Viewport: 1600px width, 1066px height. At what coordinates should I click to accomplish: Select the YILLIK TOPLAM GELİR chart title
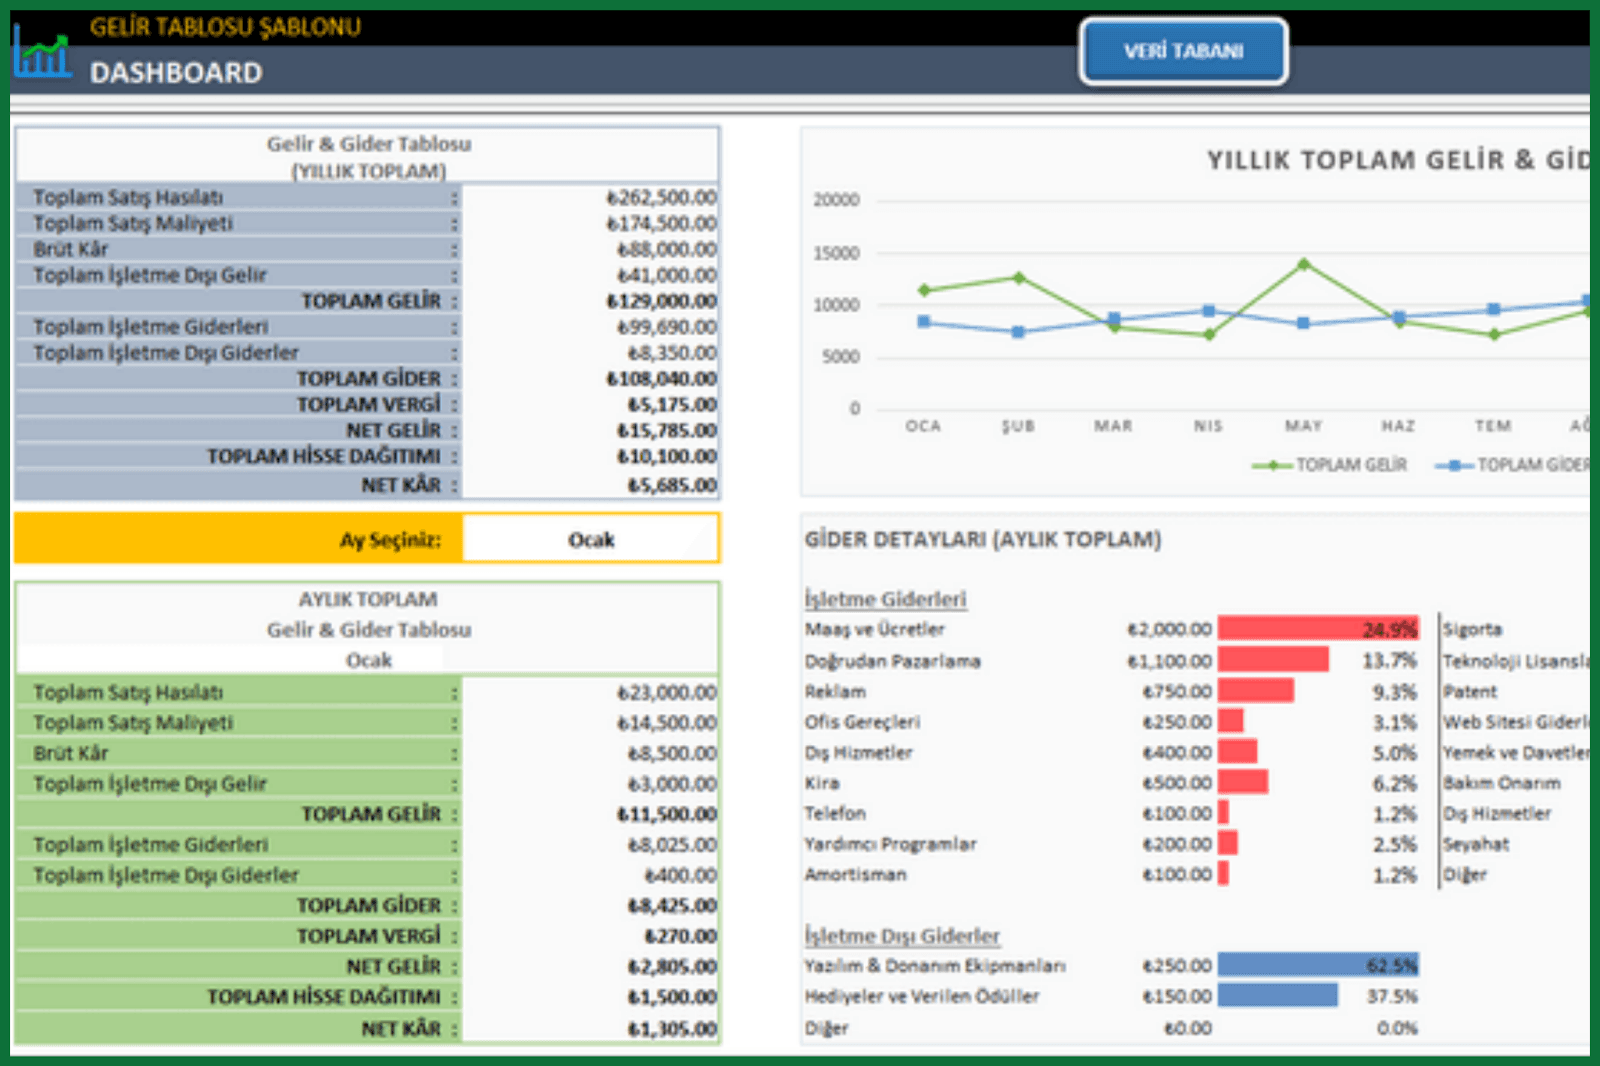1396,160
